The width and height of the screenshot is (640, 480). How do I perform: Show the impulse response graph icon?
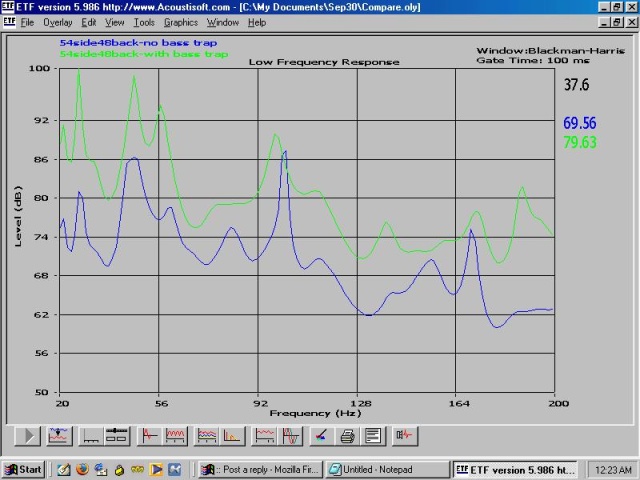coord(150,436)
